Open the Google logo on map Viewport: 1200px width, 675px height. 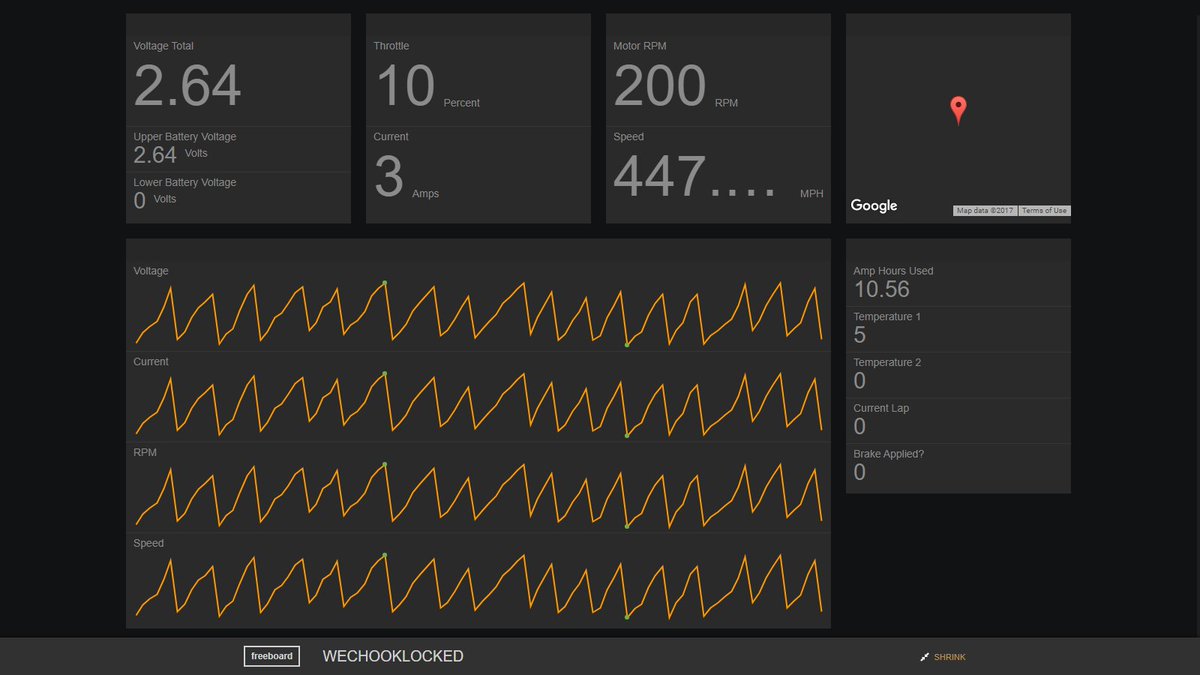pos(874,205)
